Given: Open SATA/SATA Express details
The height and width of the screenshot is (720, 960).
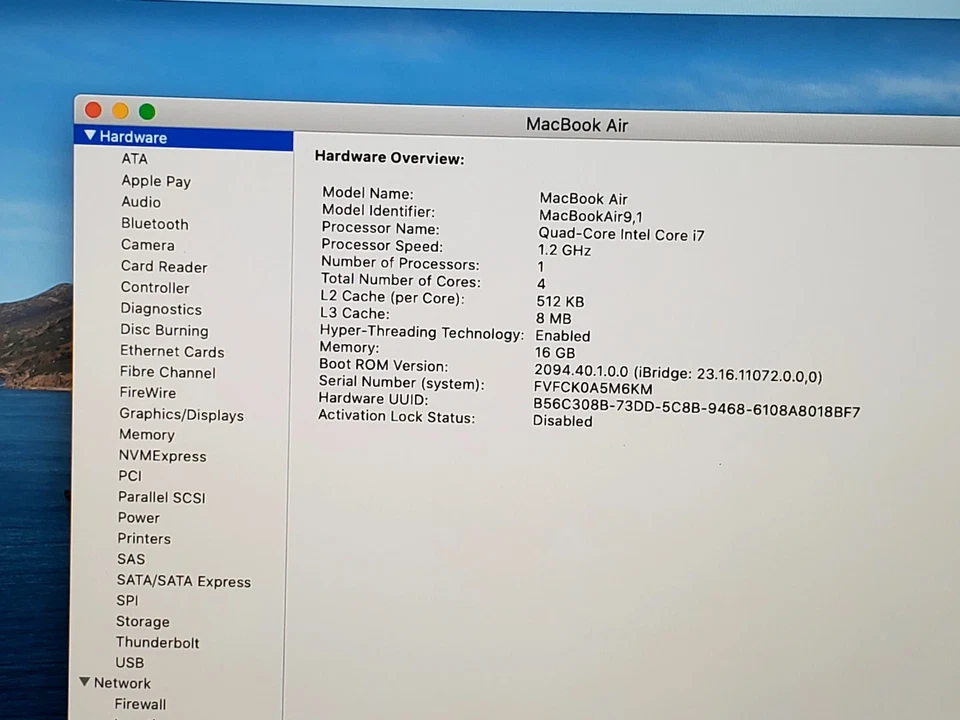Looking at the screenshot, I should (x=184, y=581).
